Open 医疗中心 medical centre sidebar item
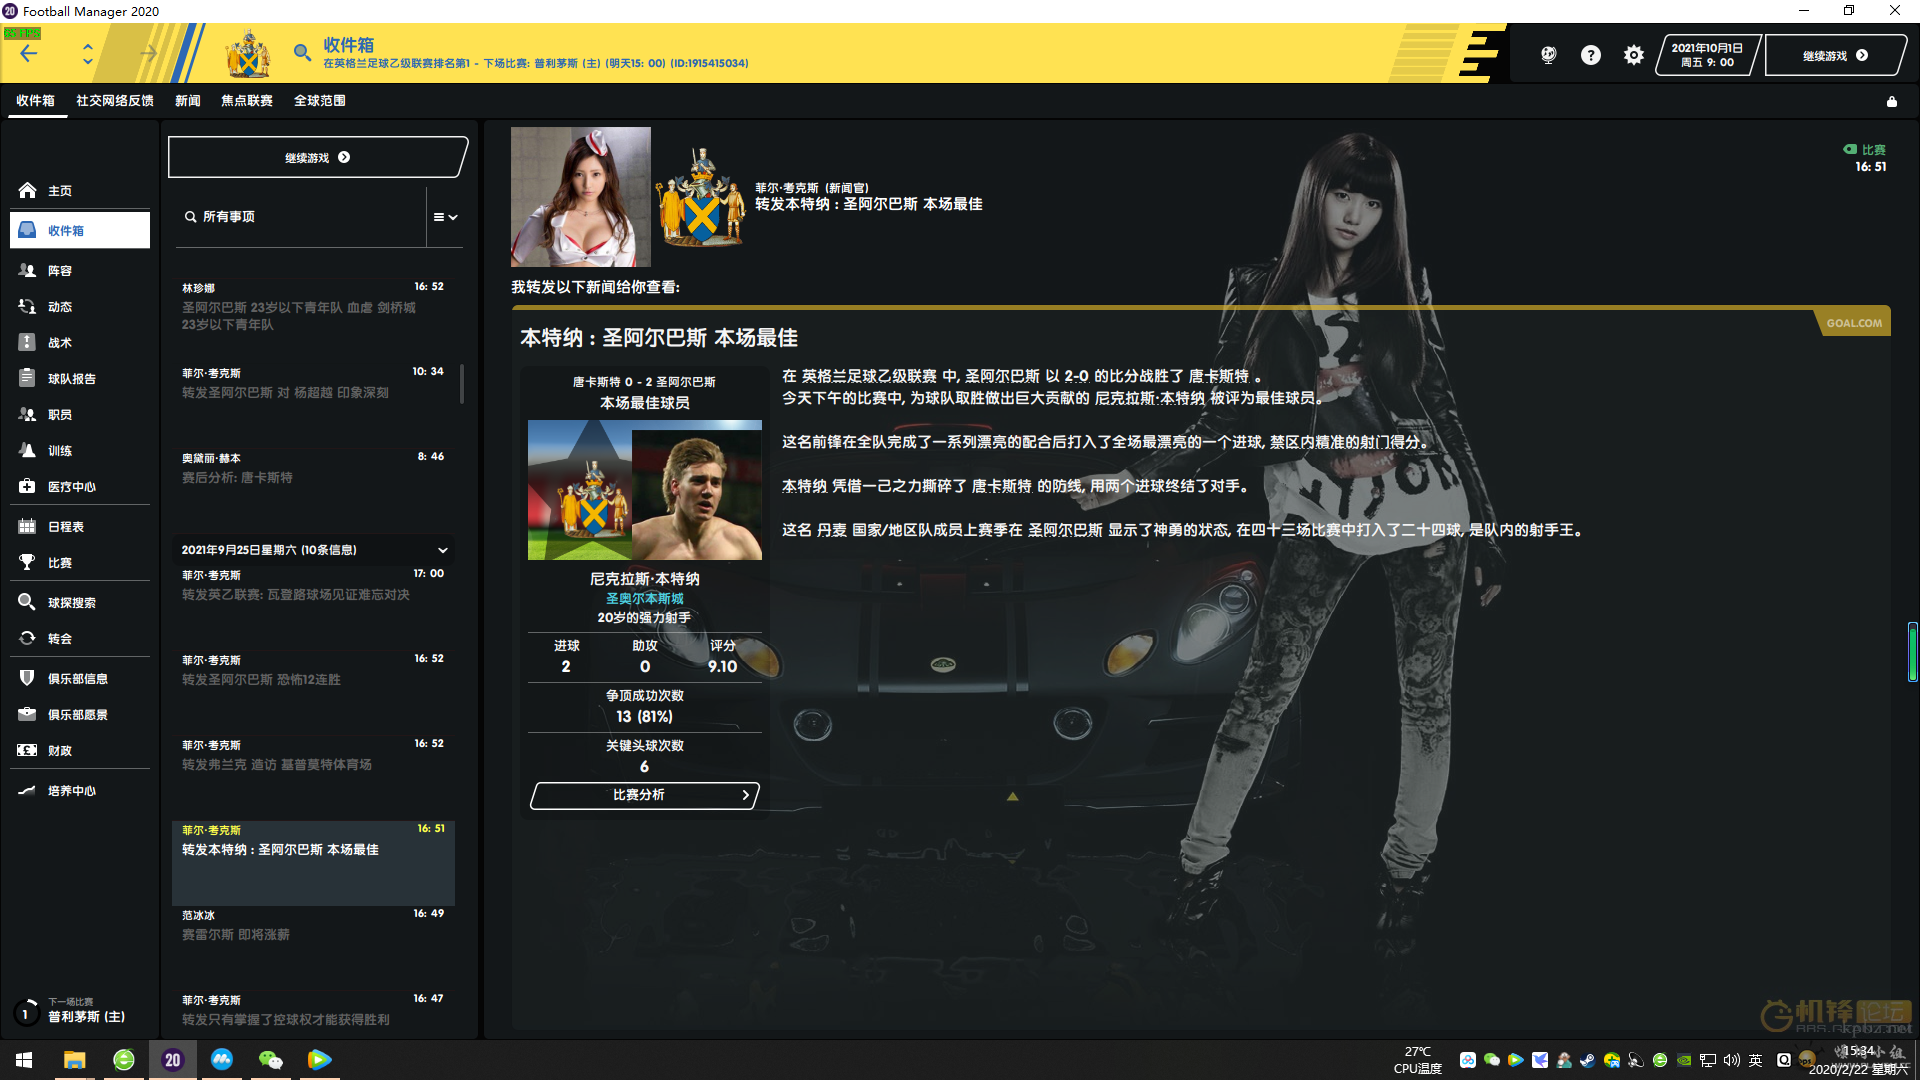The width and height of the screenshot is (1920, 1080). pyautogui.click(x=71, y=487)
